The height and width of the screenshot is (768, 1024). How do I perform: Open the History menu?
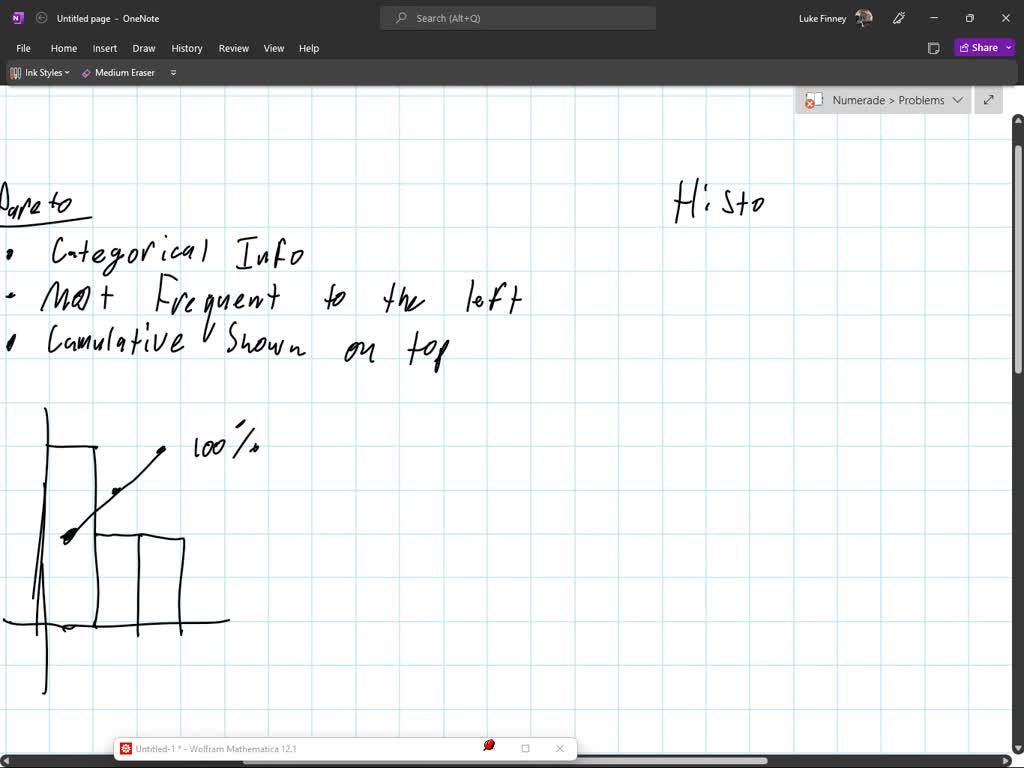point(187,47)
